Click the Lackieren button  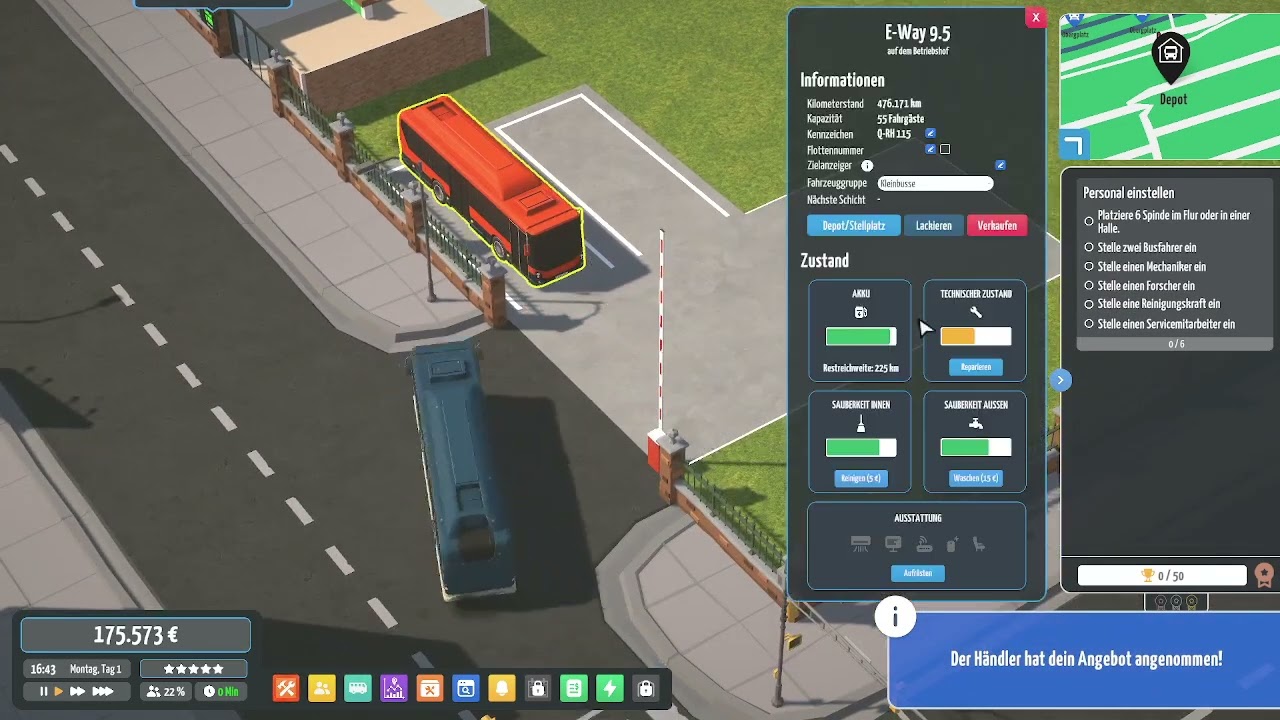click(934, 225)
